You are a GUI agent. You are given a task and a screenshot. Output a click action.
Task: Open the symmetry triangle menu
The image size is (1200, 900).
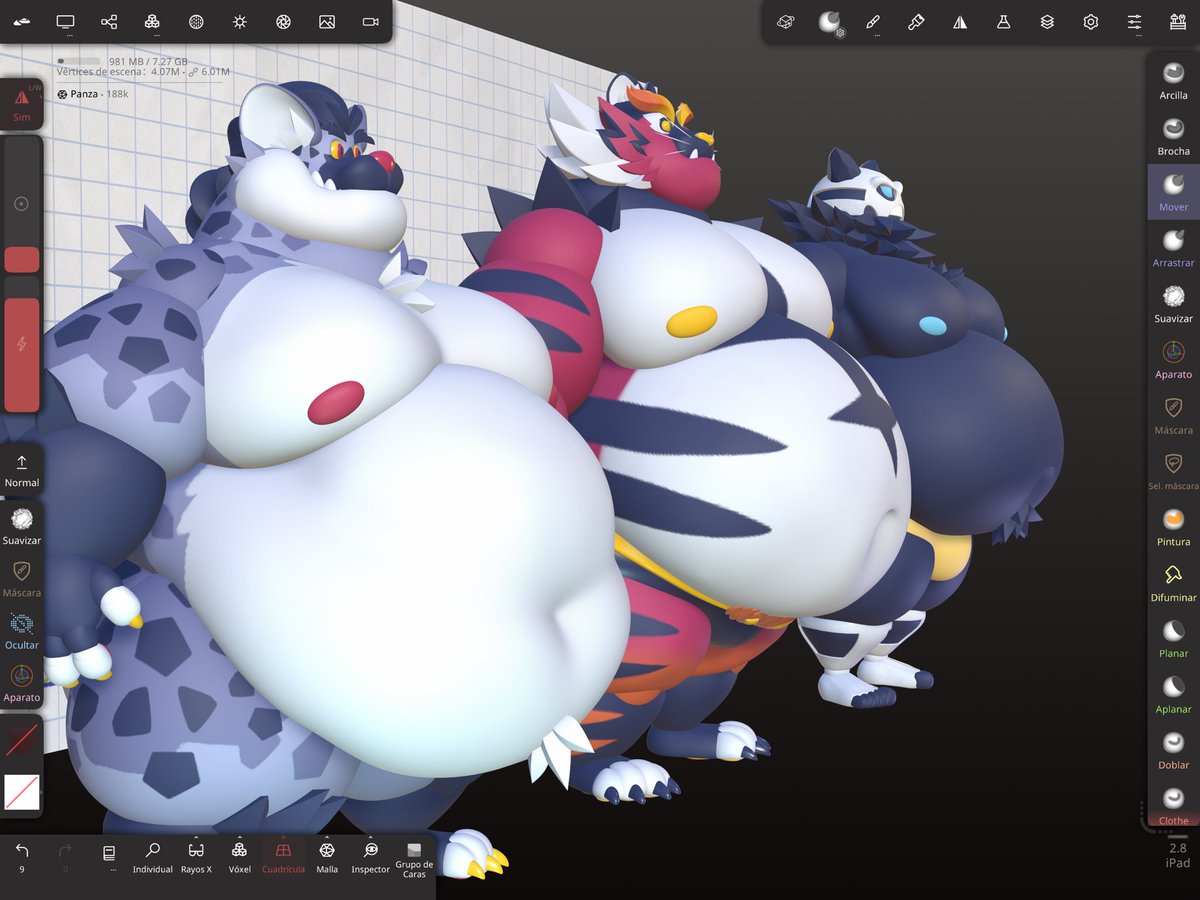[x=960, y=21]
